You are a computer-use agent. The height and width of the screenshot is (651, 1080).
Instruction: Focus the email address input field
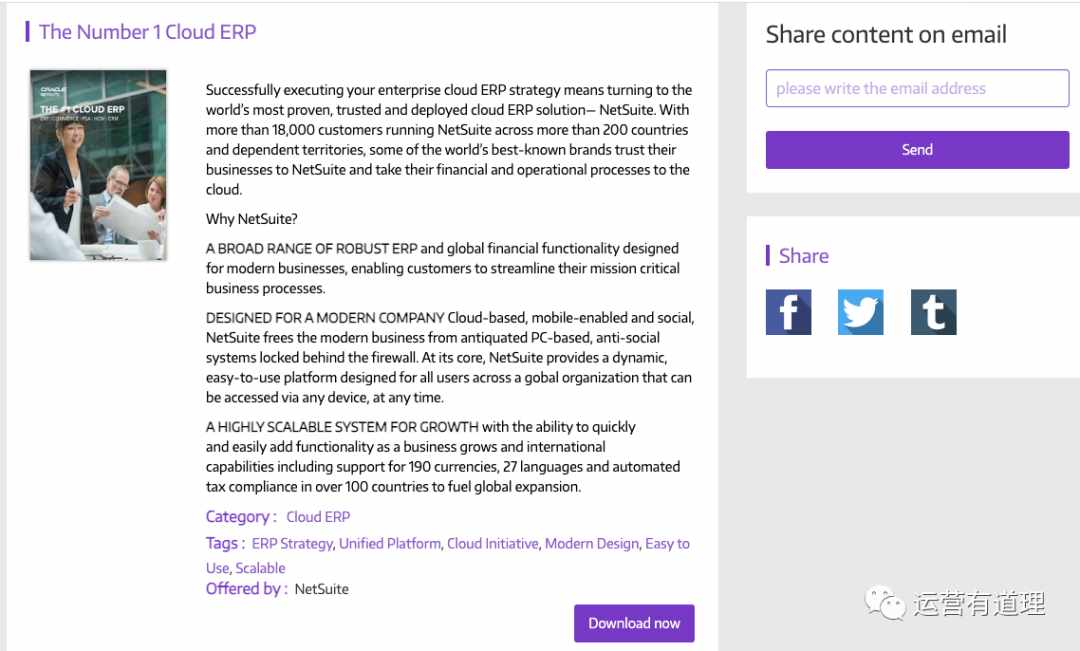pyautogui.click(x=917, y=88)
